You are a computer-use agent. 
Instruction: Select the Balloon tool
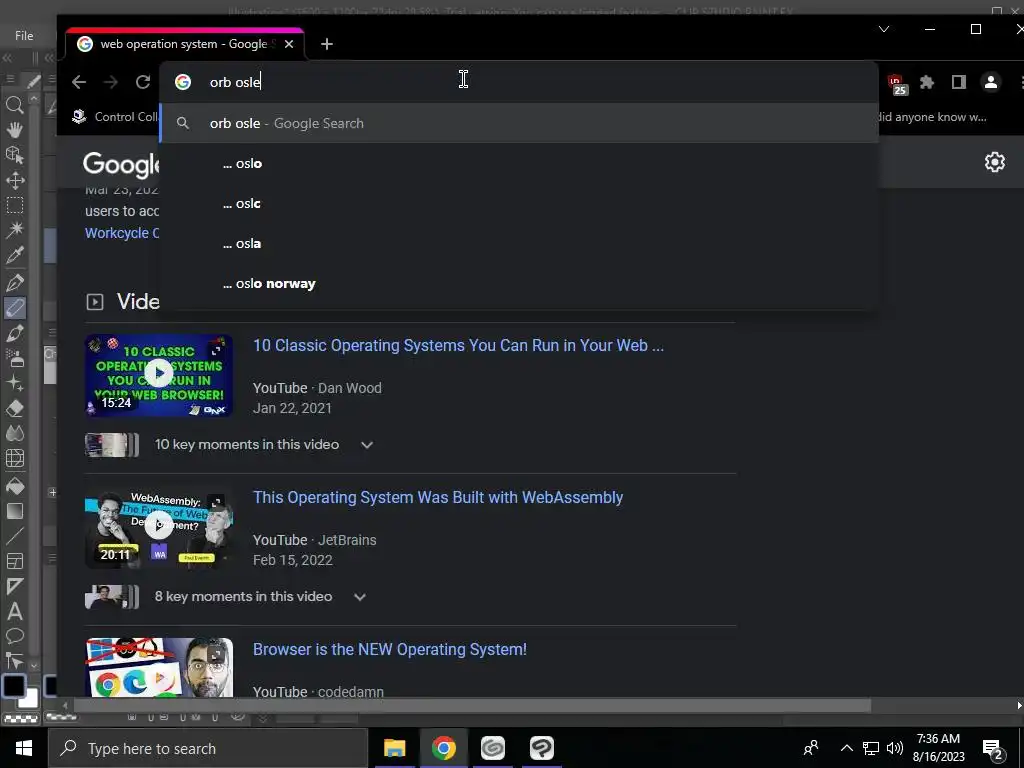[x=14, y=636]
